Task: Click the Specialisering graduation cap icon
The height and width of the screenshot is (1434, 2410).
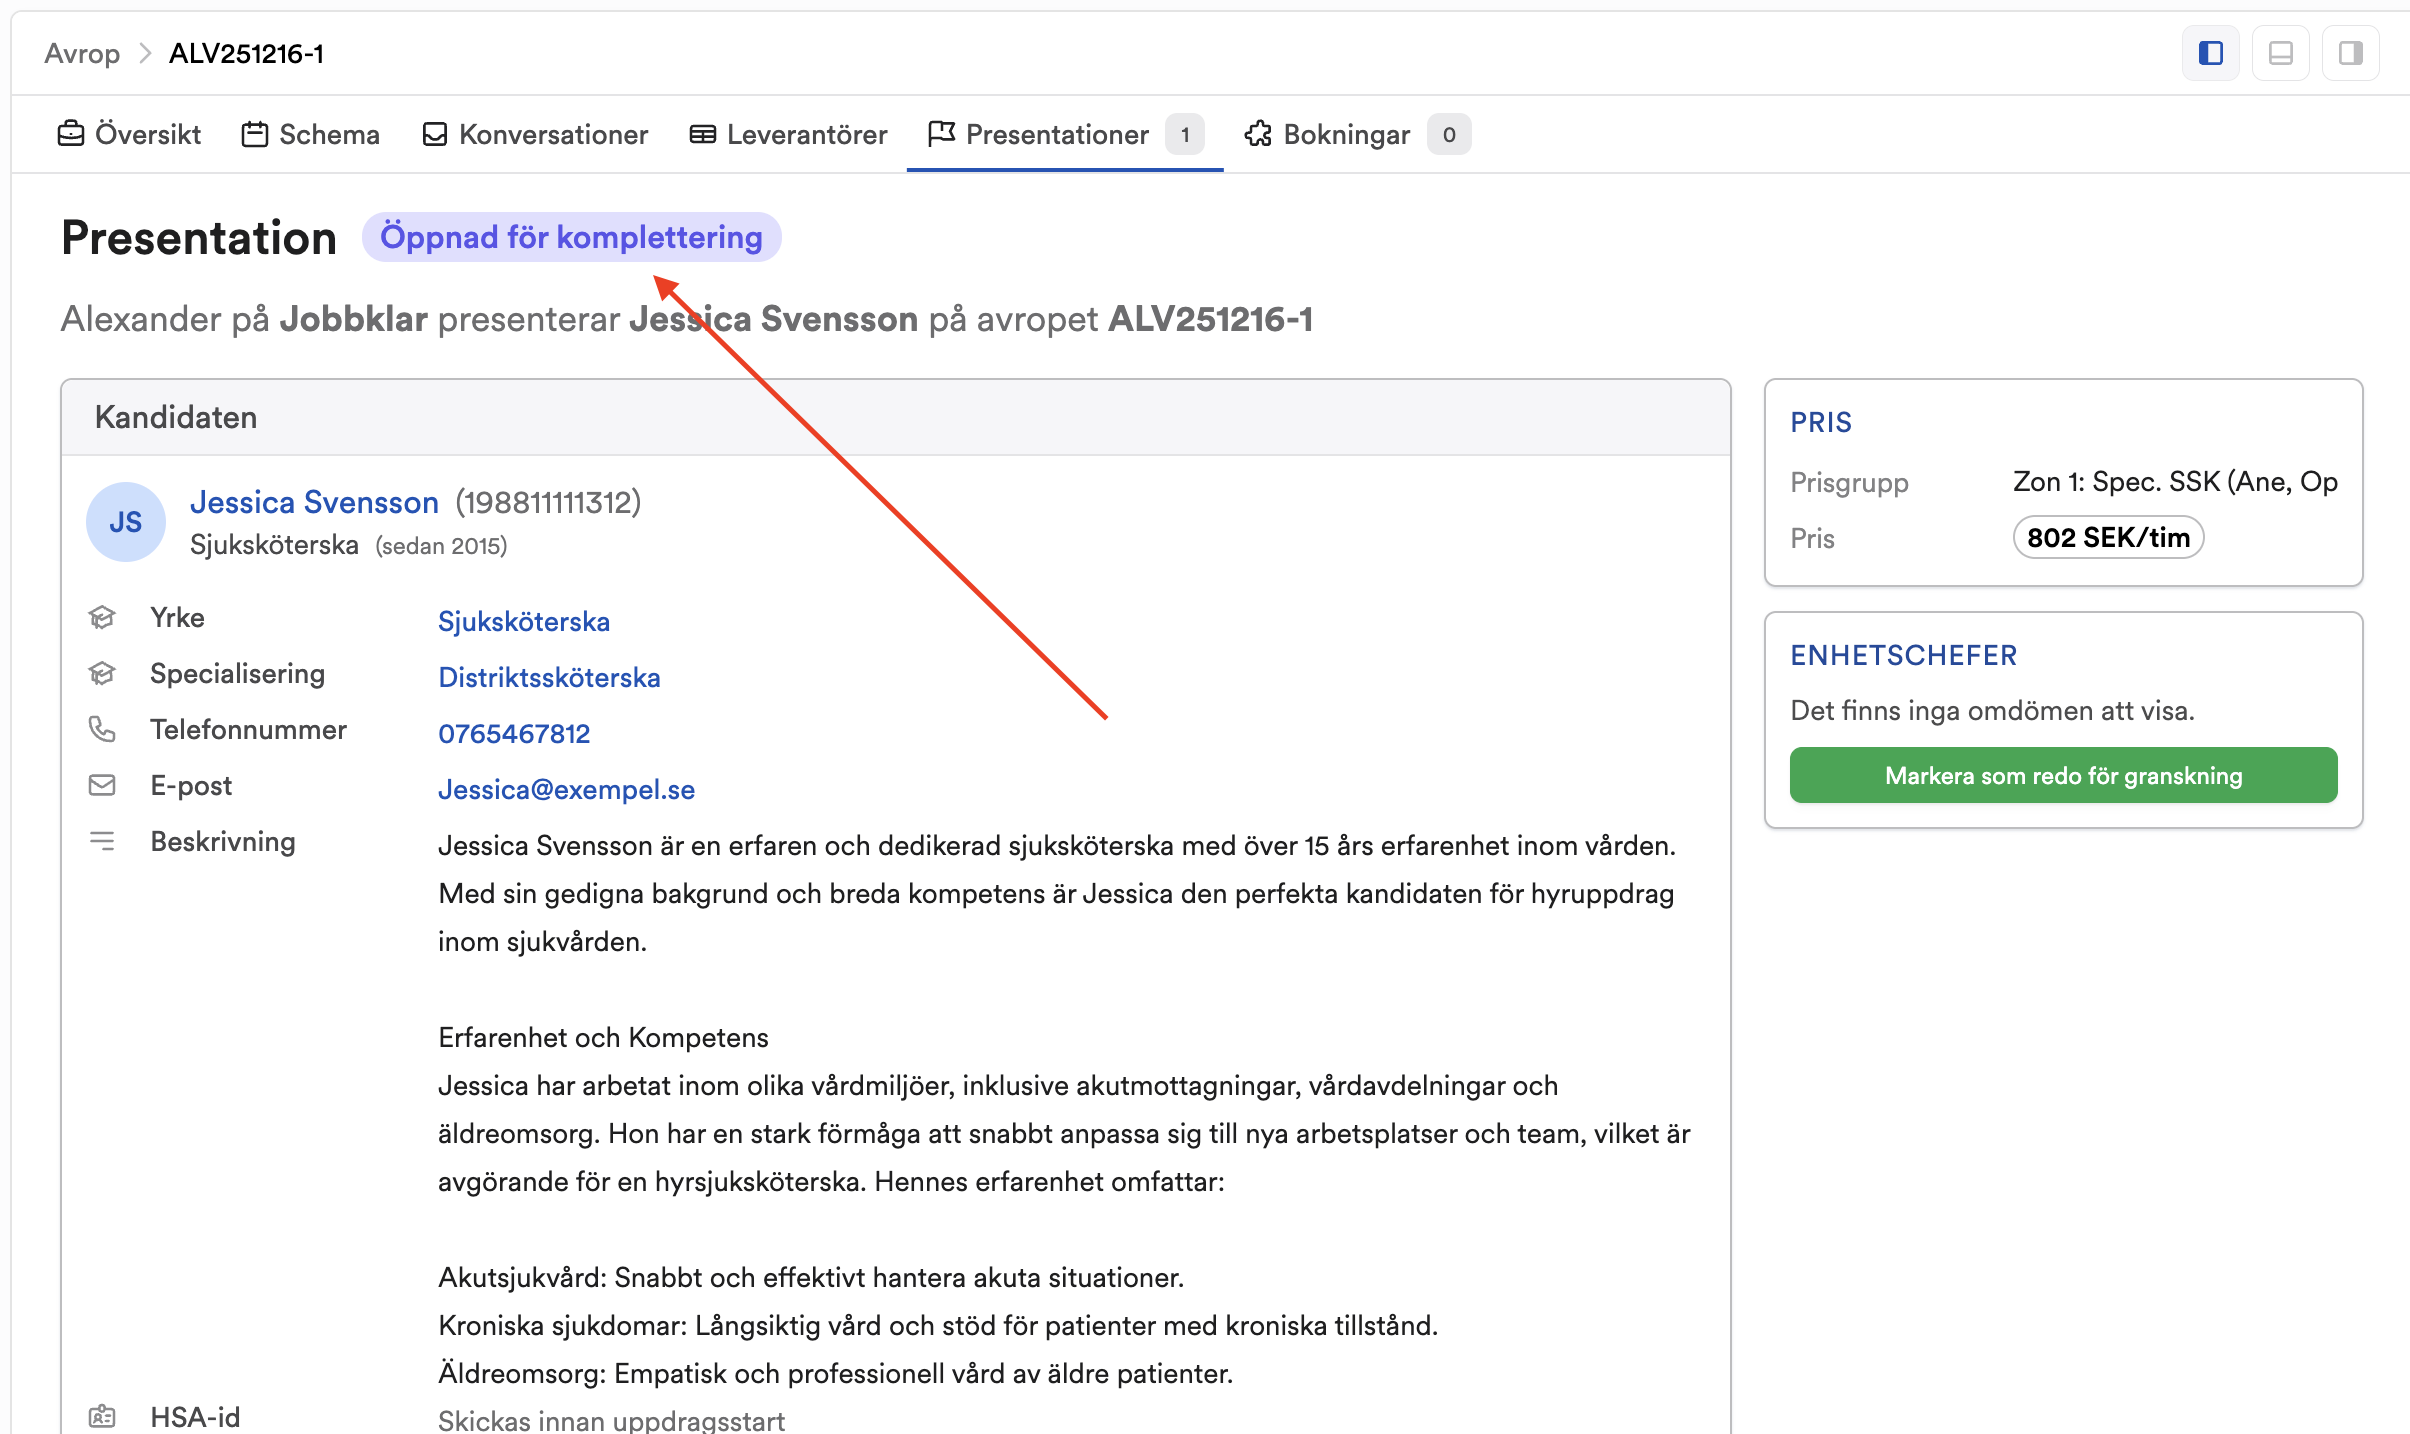Action: (102, 673)
